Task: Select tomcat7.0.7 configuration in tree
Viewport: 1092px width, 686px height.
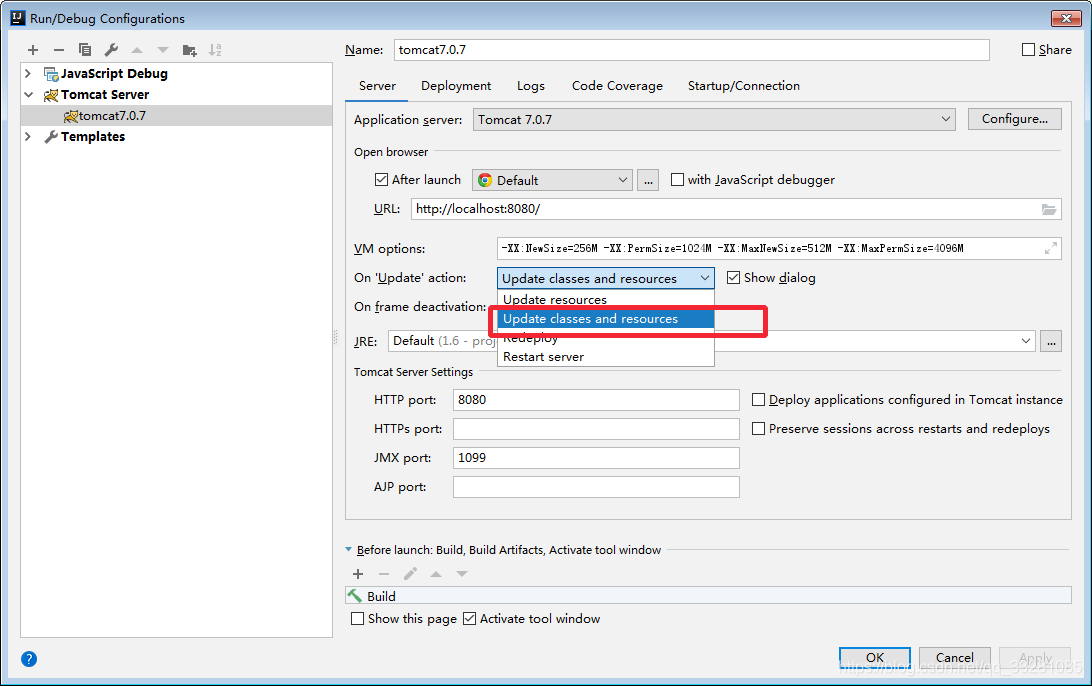Action: pyautogui.click(x=176, y=116)
